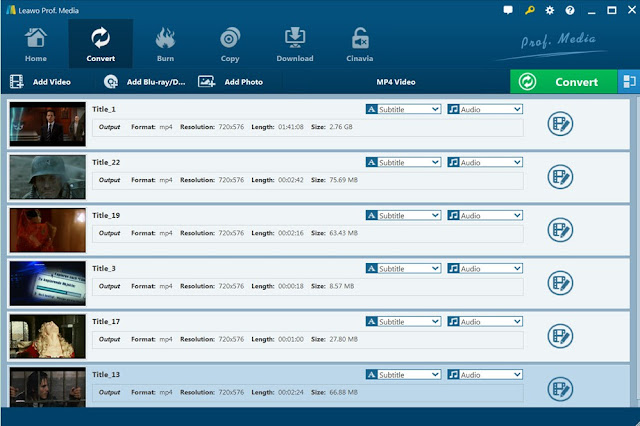Click the 01:41:08 length value
This screenshot has width=640, height=426.
[291, 127]
